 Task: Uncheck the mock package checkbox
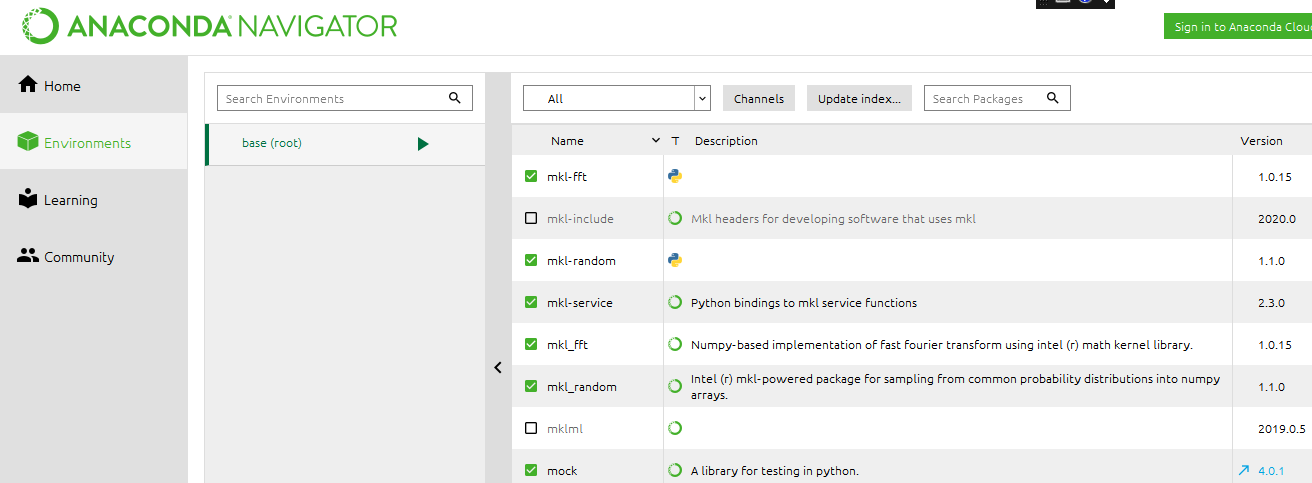(x=531, y=471)
